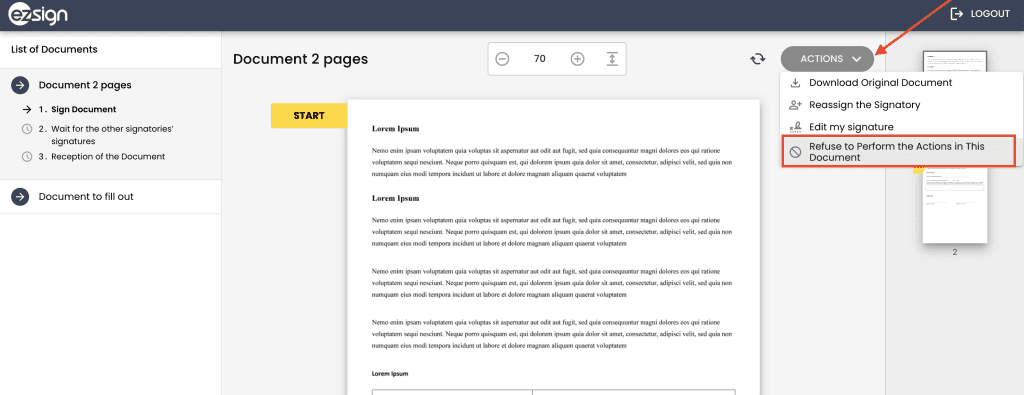Select Document to fill out
This screenshot has width=1024, height=395.
(86, 197)
